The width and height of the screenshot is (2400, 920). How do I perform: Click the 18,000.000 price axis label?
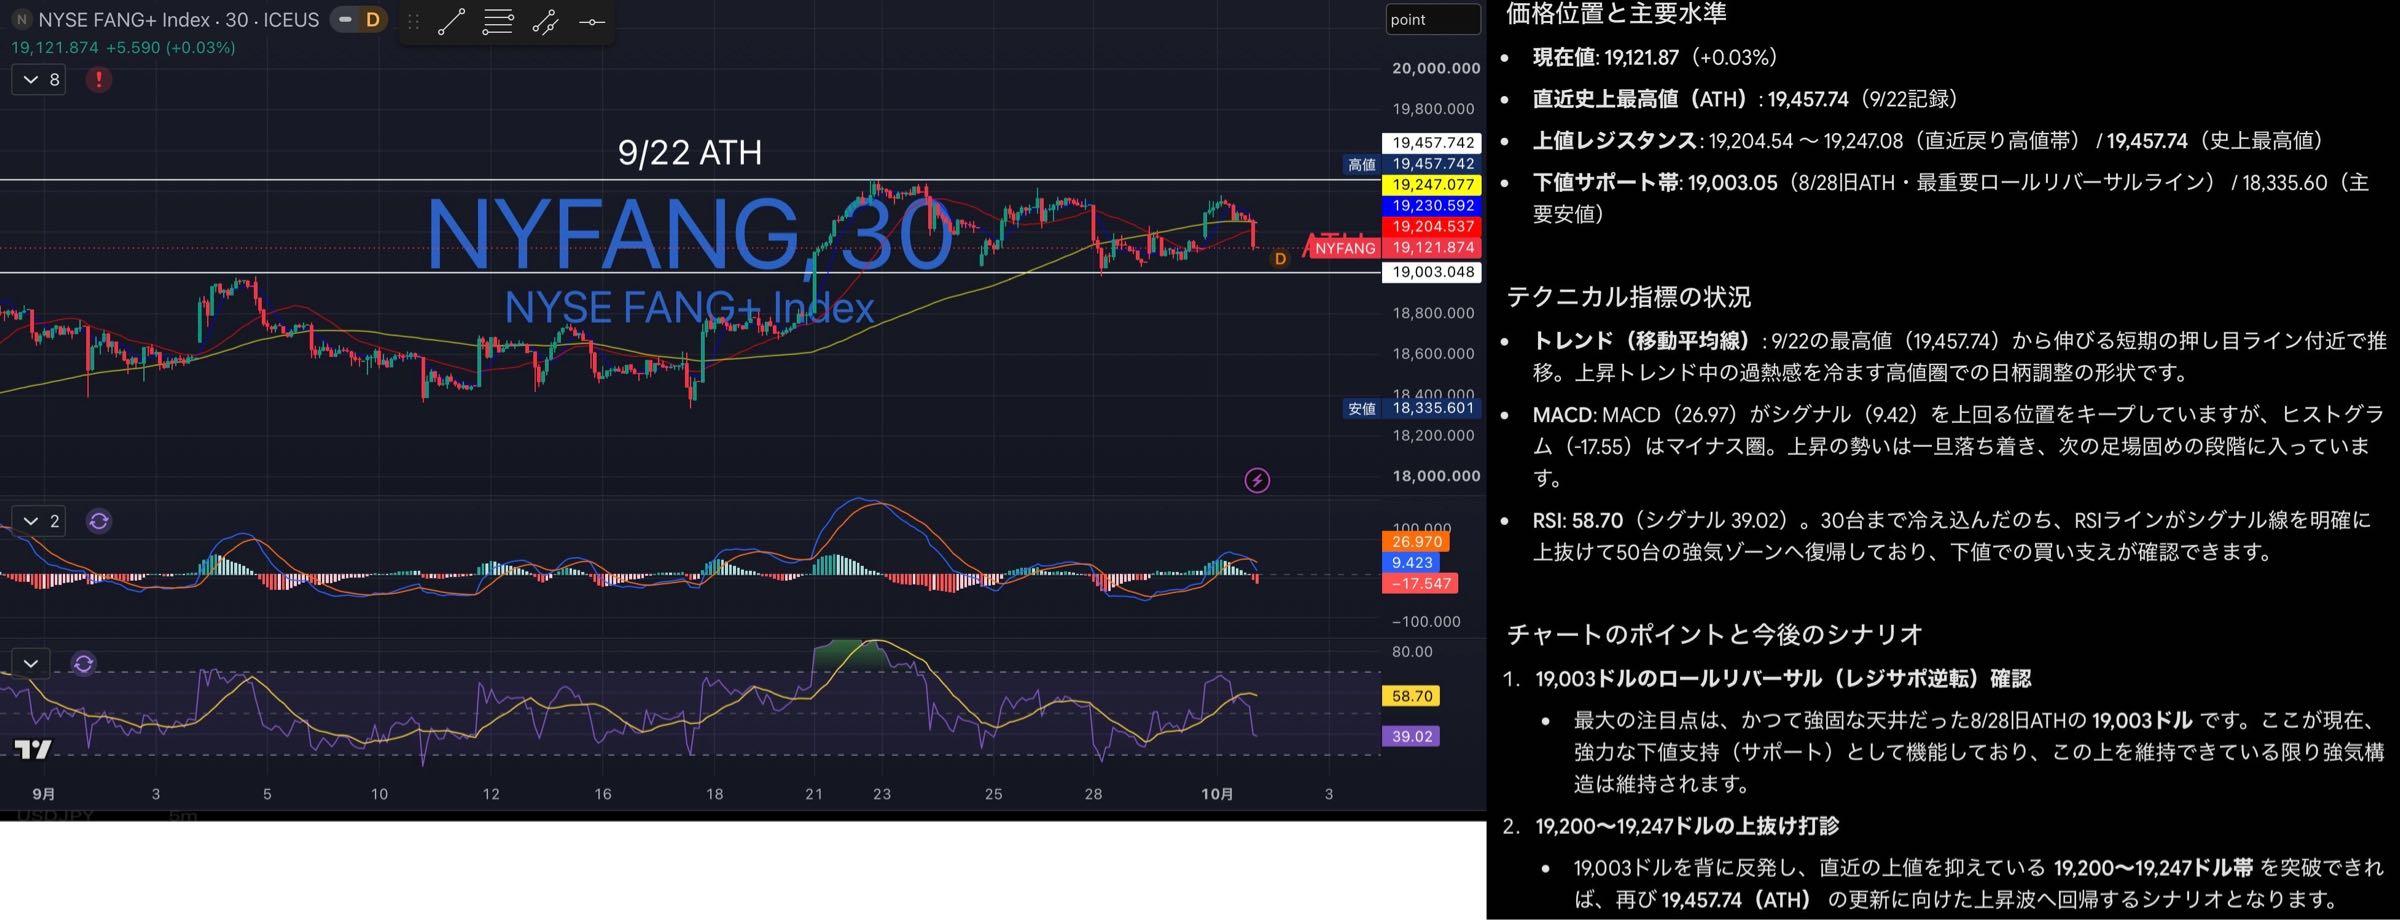pyautogui.click(x=1436, y=476)
